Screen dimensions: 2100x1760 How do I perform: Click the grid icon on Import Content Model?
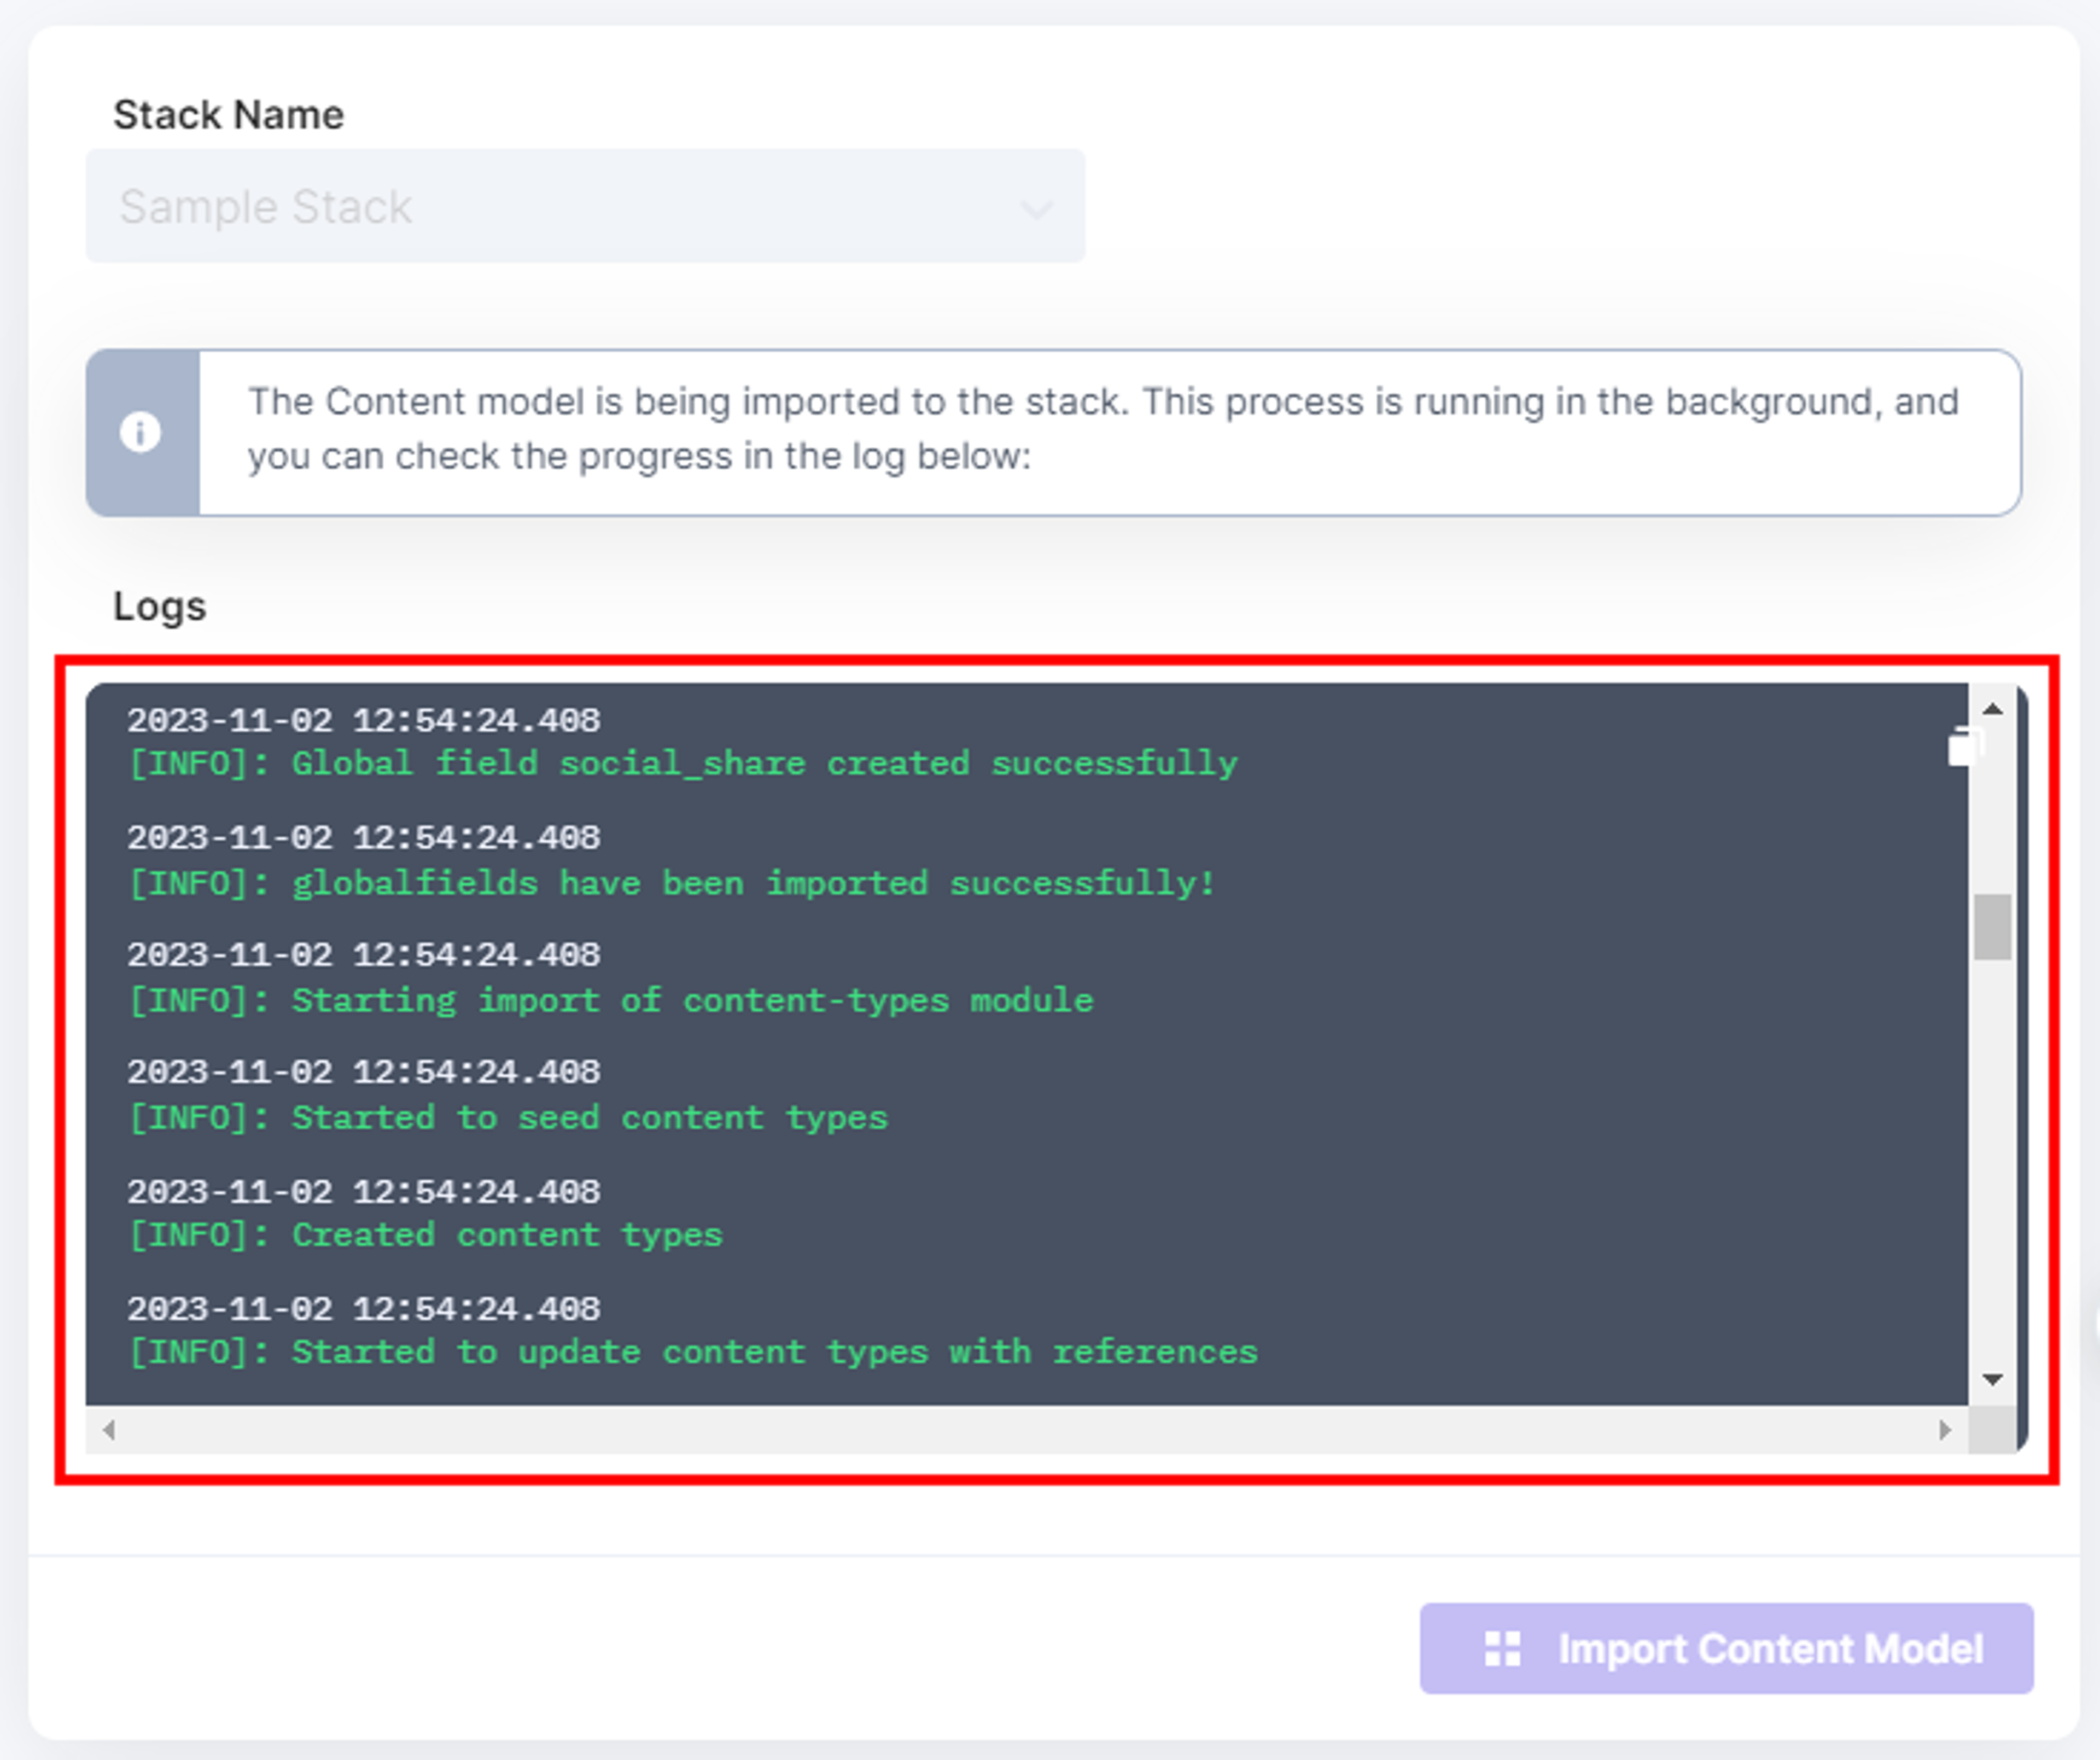tap(1502, 1648)
